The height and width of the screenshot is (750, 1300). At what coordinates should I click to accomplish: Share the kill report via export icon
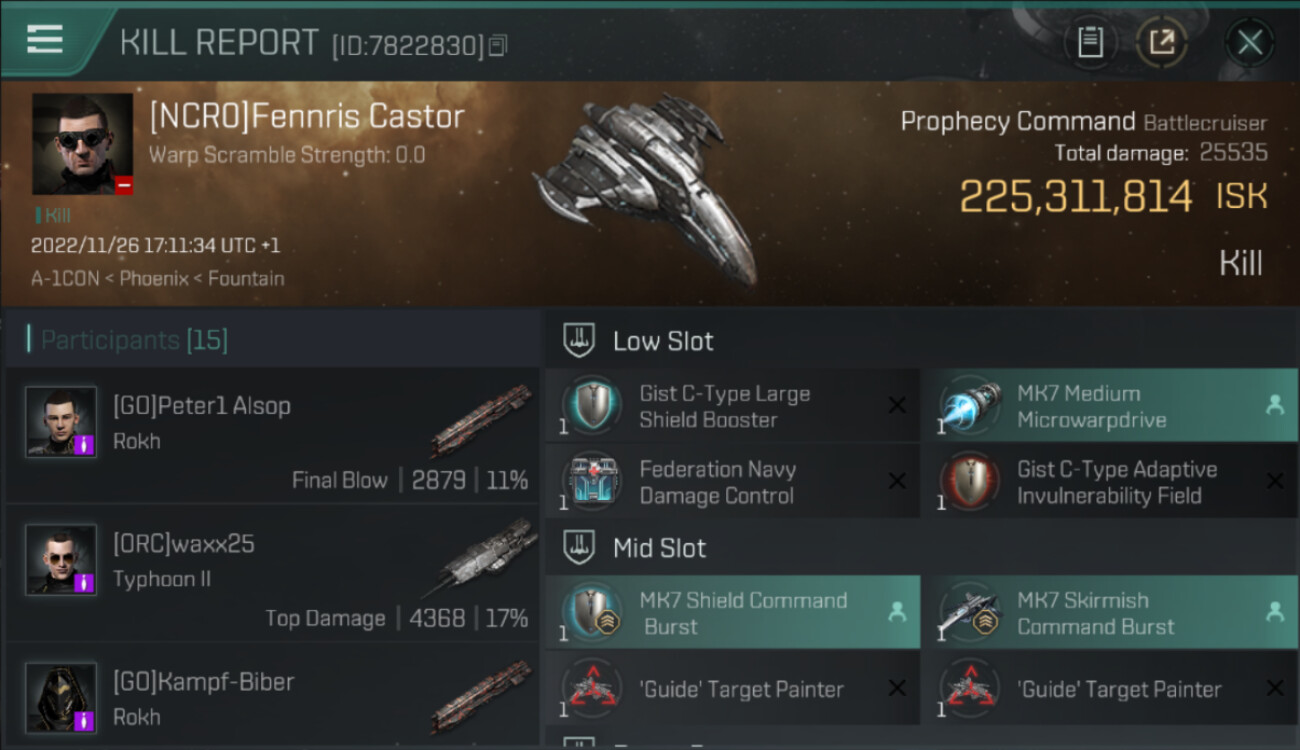coord(1162,42)
